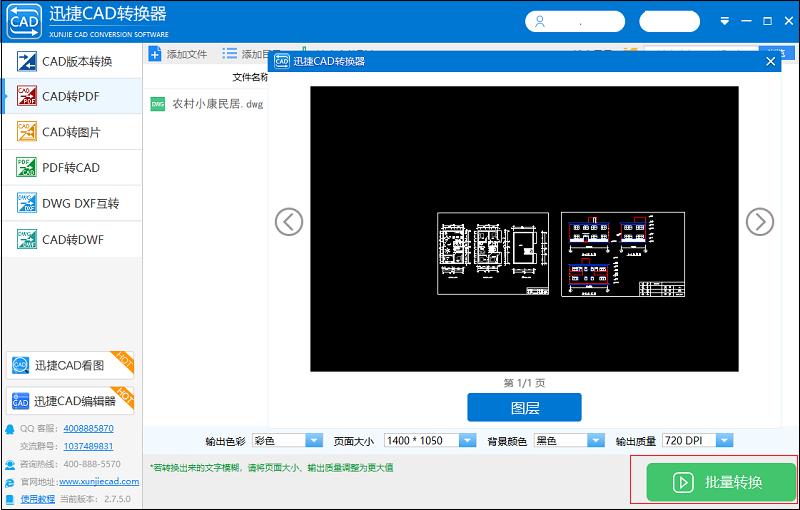Choose CAD转DWF conversion mode
The height and width of the screenshot is (510, 800).
(x=72, y=239)
